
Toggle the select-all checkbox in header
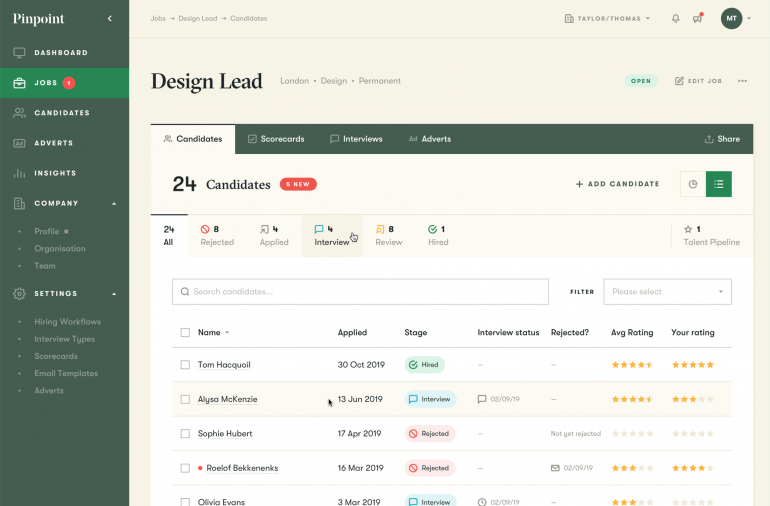pos(185,332)
